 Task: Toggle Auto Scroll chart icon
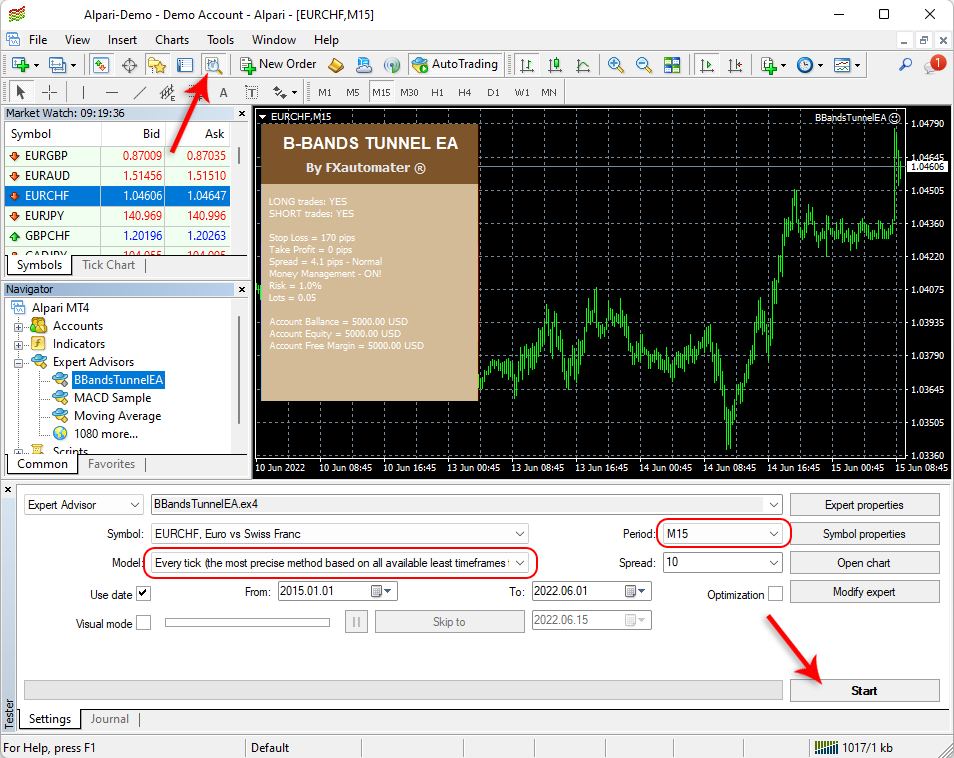707,65
